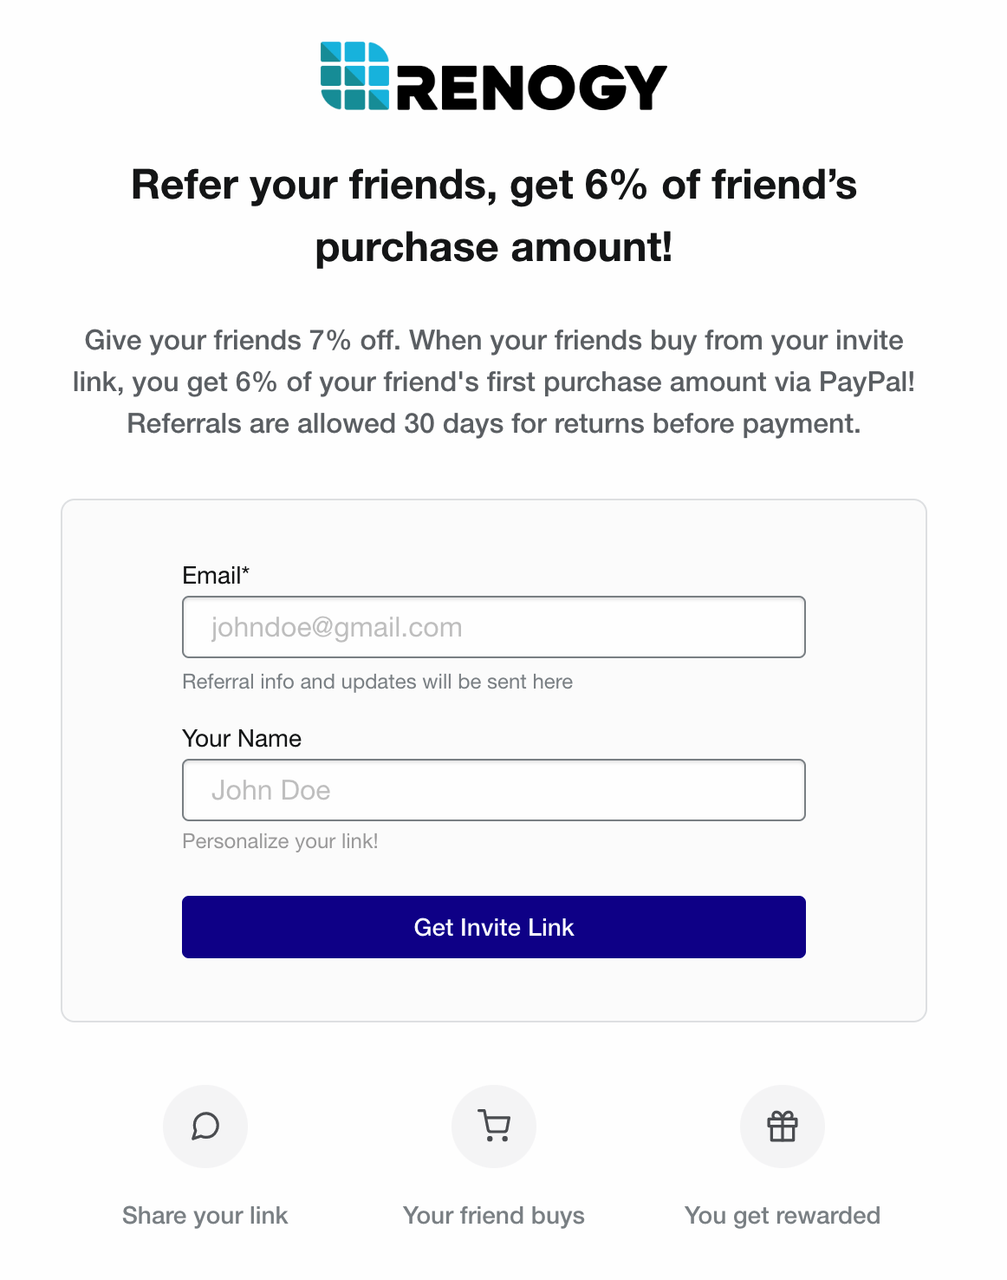The image size is (1007, 1280).
Task: Focus the Email input field
Action: pos(494,627)
